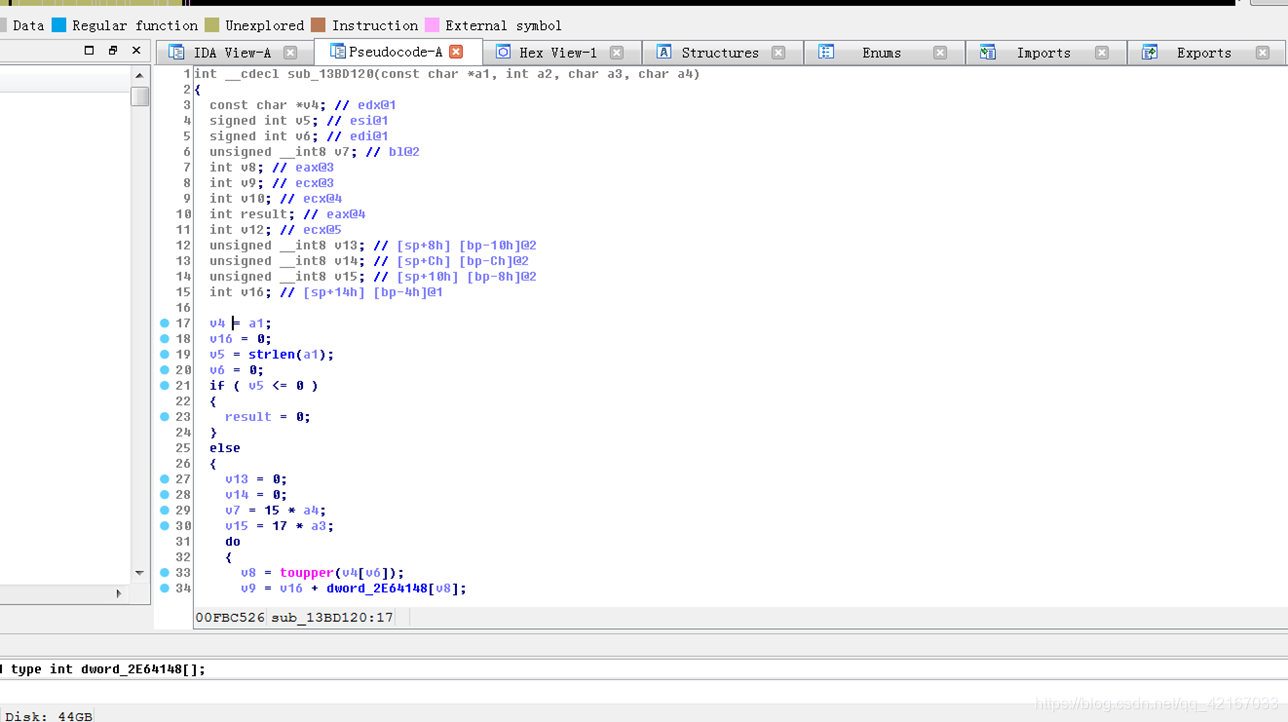The height and width of the screenshot is (722, 1288).
Task: Close the Pseudocode-A tab
Action: coord(456,52)
